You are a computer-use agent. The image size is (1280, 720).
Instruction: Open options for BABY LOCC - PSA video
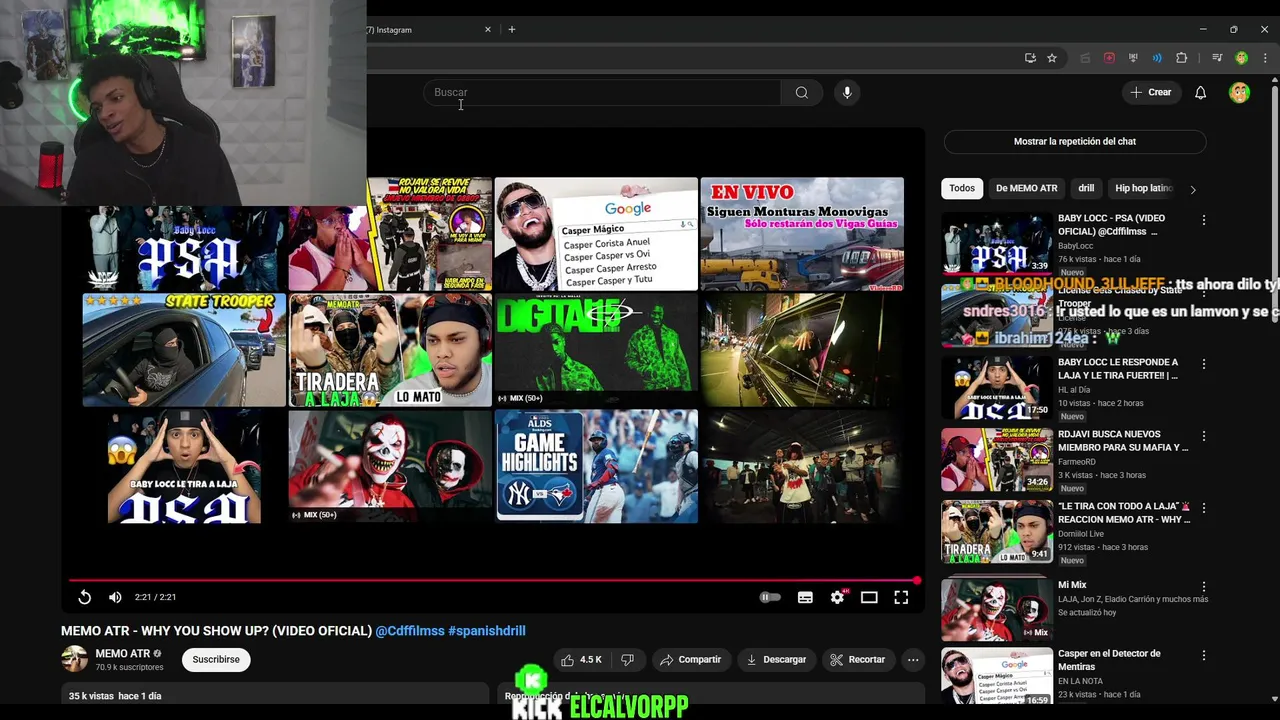pyautogui.click(x=1203, y=220)
